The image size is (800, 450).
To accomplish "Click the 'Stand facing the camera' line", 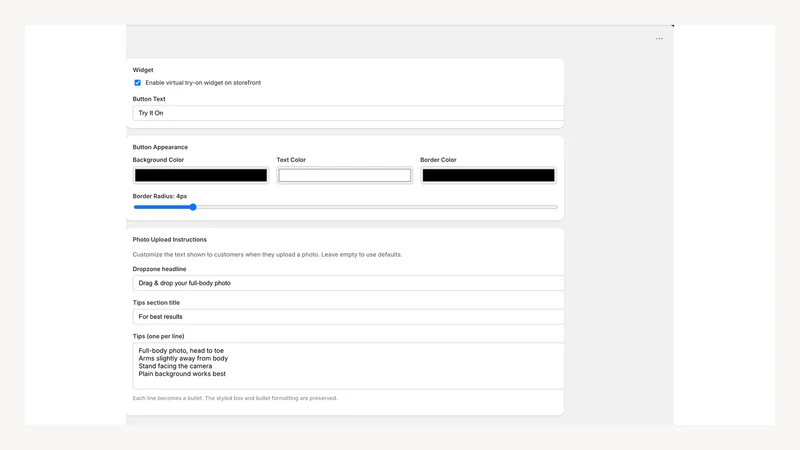I will (175, 366).
